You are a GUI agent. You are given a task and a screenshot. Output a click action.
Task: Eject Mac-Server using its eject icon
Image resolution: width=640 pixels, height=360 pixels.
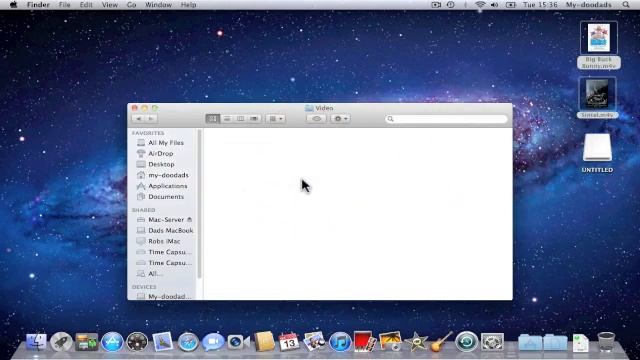[189, 220]
